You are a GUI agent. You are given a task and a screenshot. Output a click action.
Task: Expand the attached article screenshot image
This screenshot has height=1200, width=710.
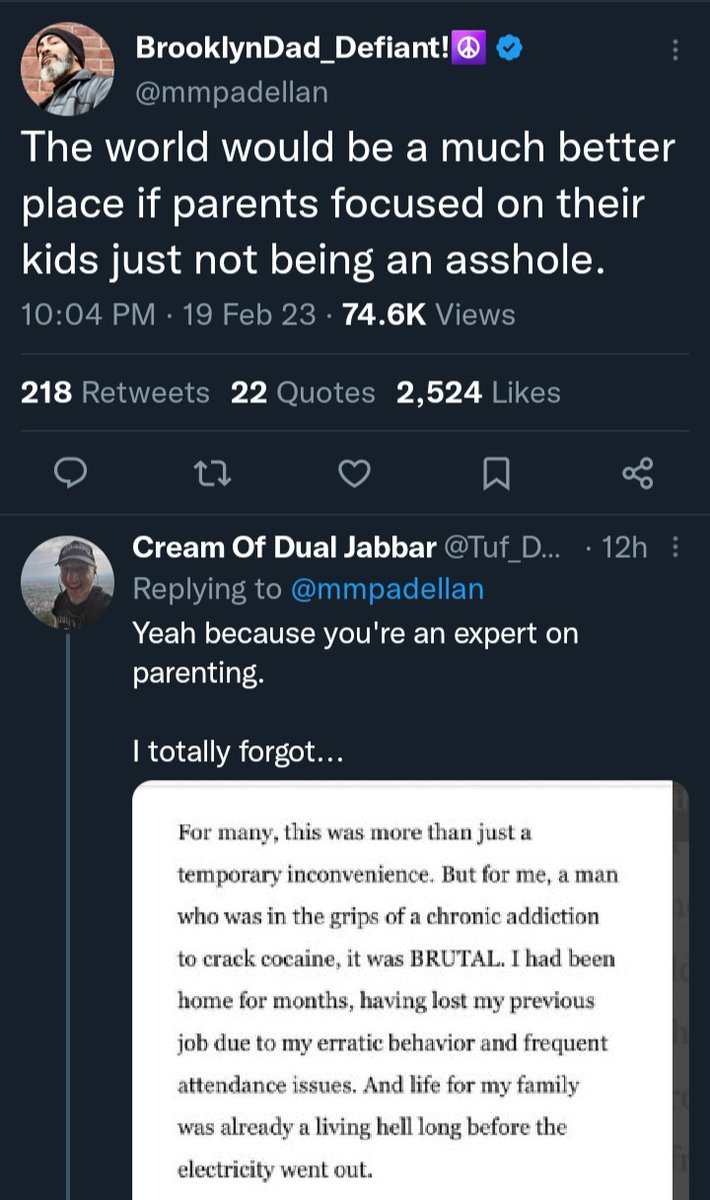[410, 990]
